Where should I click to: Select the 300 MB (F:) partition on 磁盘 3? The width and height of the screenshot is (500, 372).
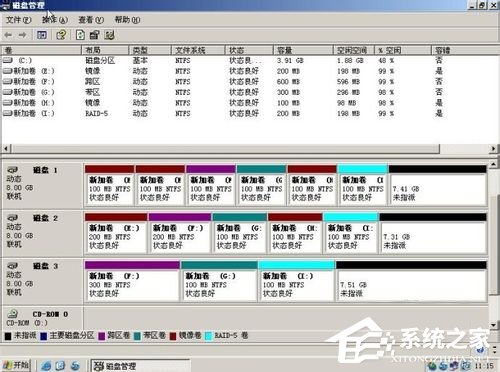132,281
